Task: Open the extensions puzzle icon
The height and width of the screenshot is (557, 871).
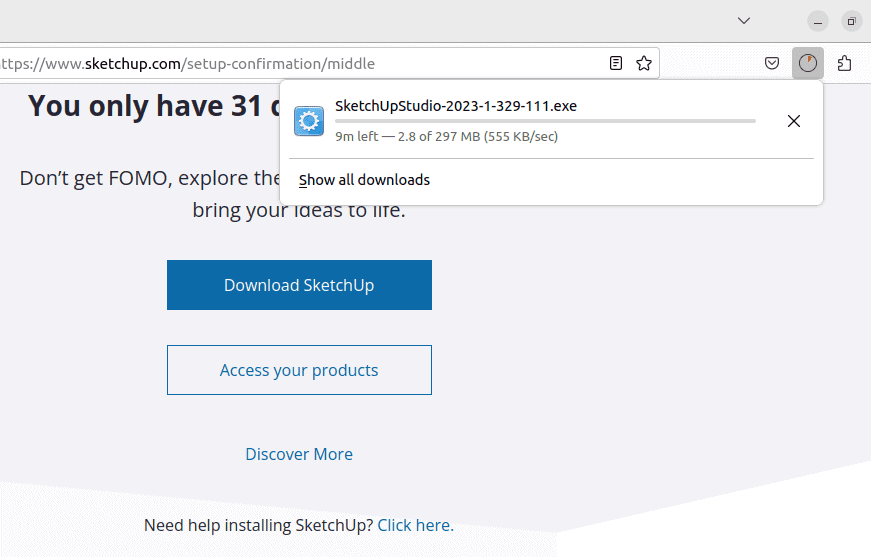Action: [x=844, y=63]
